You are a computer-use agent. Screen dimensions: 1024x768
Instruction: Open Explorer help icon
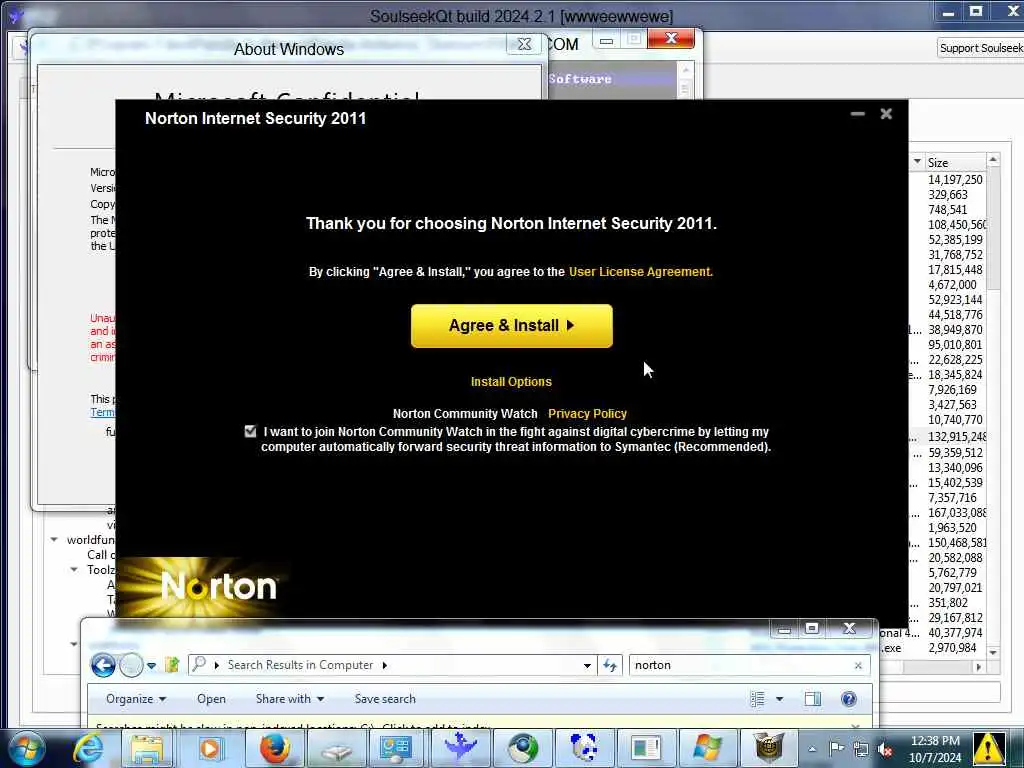point(848,699)
